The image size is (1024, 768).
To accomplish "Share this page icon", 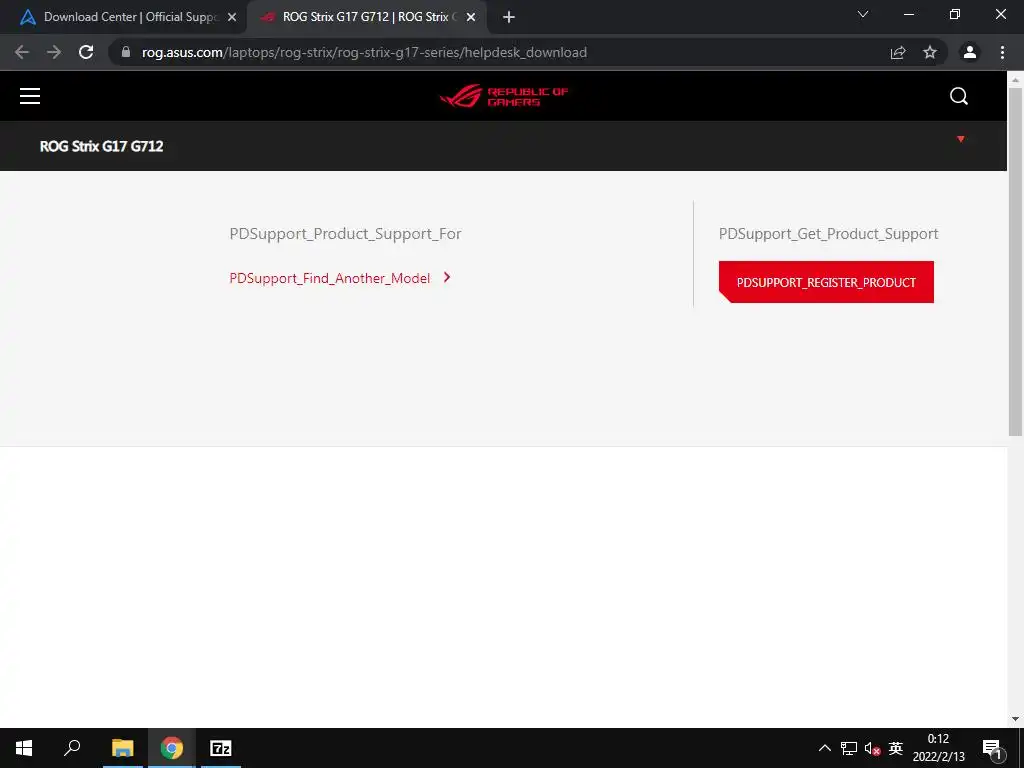I will tap(898, 52).
